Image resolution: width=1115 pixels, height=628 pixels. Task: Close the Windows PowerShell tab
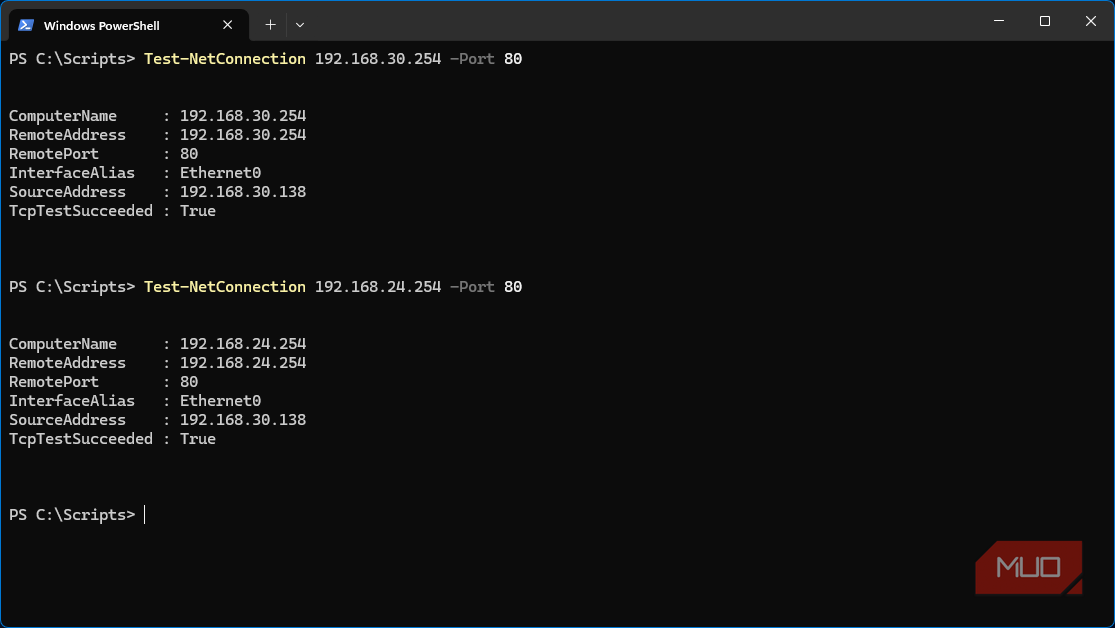228,25
